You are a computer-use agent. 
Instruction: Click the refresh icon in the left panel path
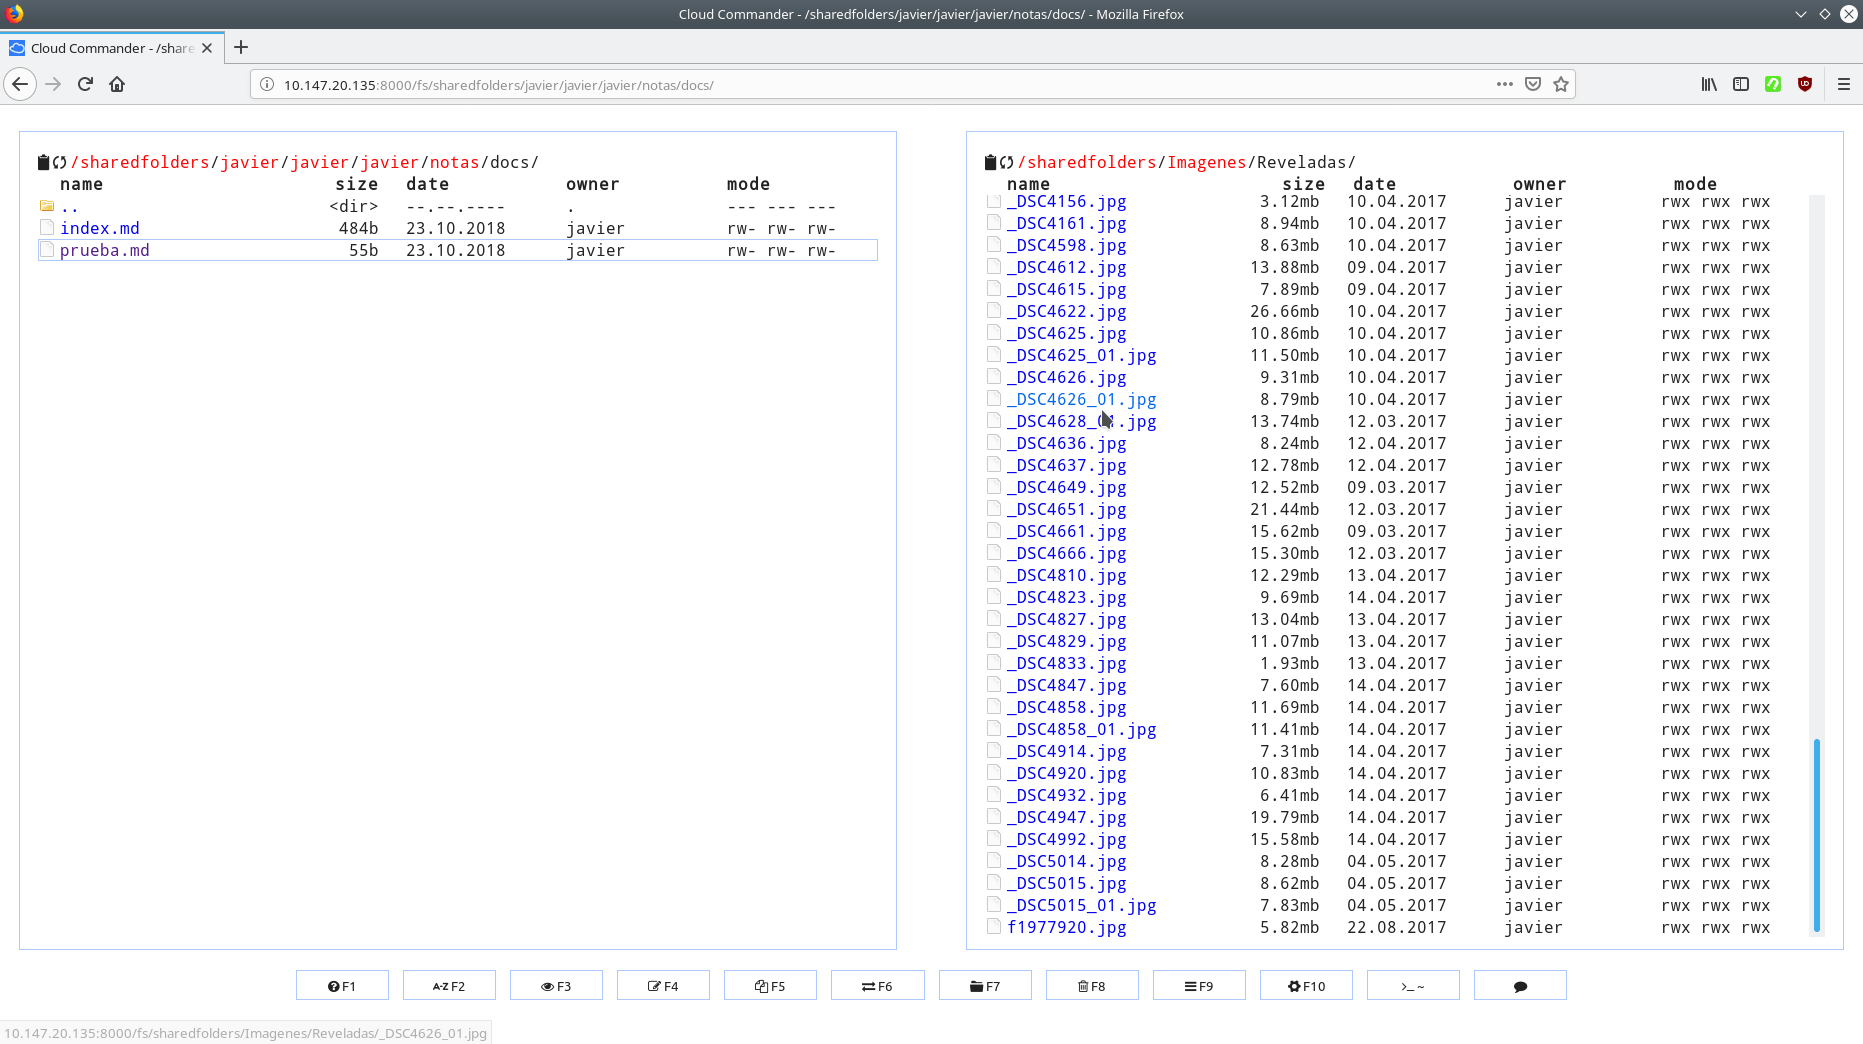(60, 163)
